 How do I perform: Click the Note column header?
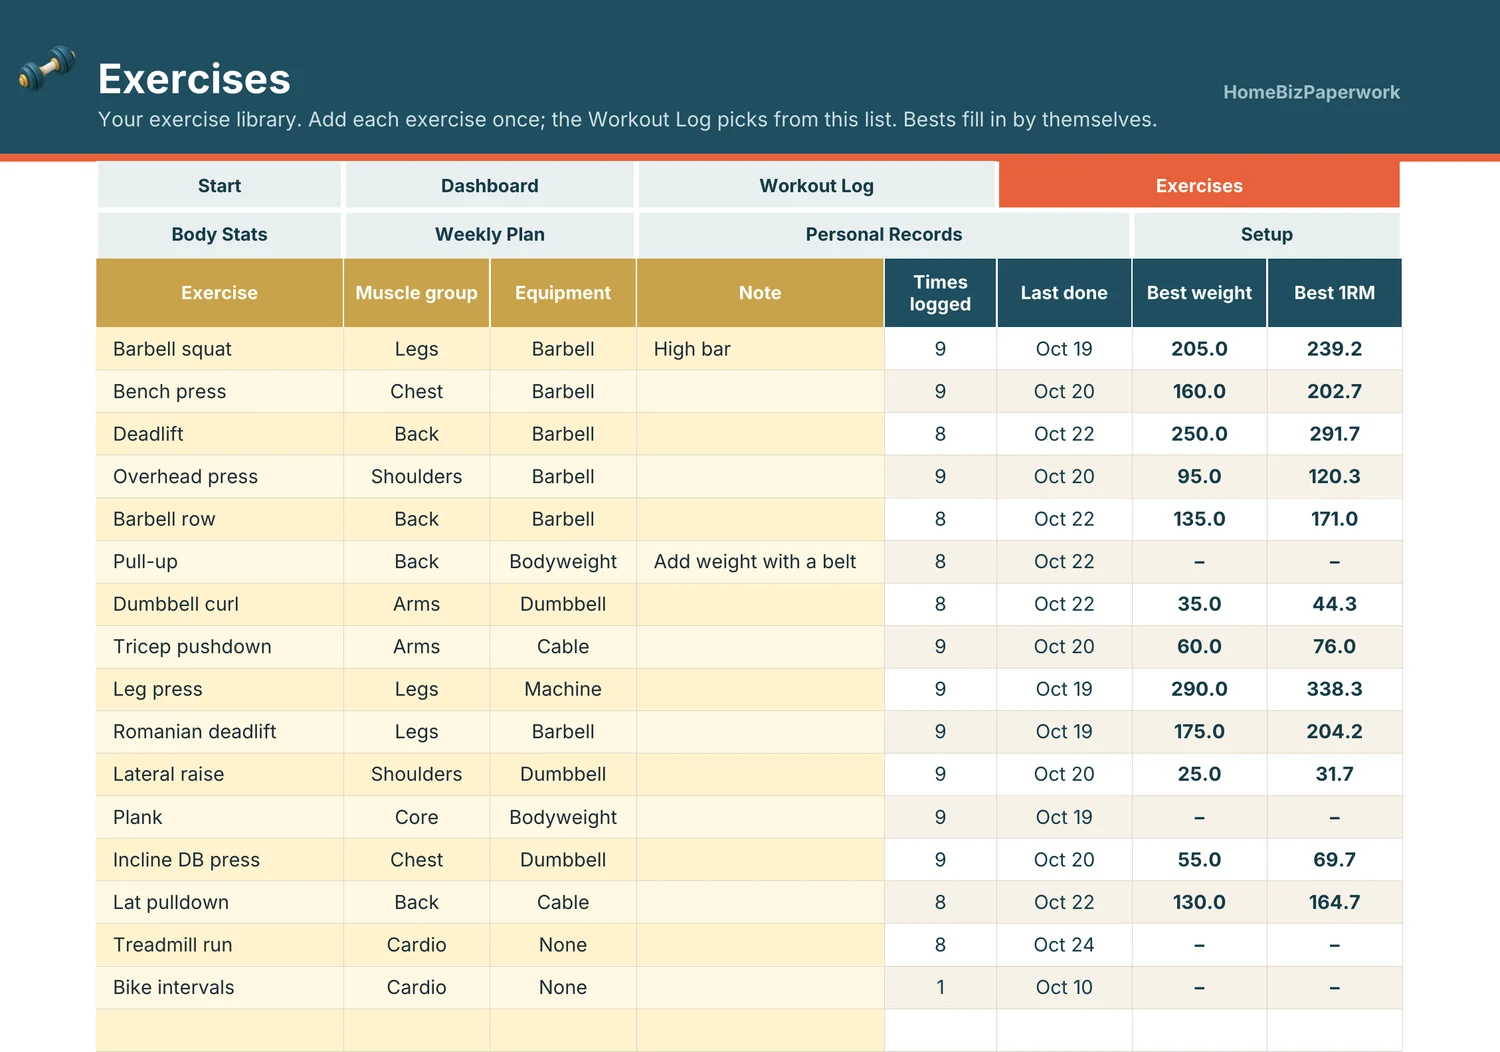point(760,293)
